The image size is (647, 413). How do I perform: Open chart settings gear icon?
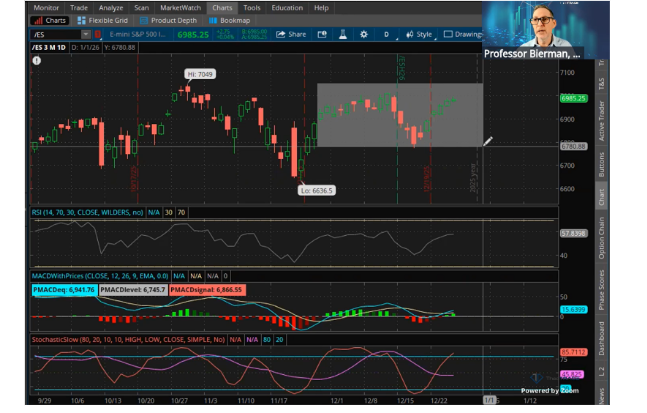[364, 34]
